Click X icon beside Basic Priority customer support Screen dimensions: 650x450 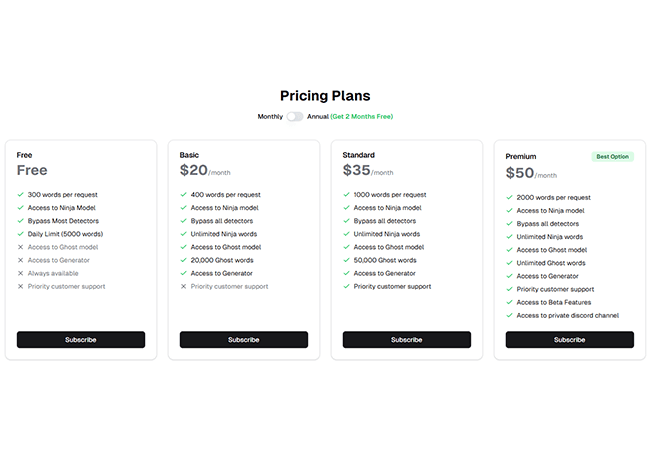tap(184, 286)
